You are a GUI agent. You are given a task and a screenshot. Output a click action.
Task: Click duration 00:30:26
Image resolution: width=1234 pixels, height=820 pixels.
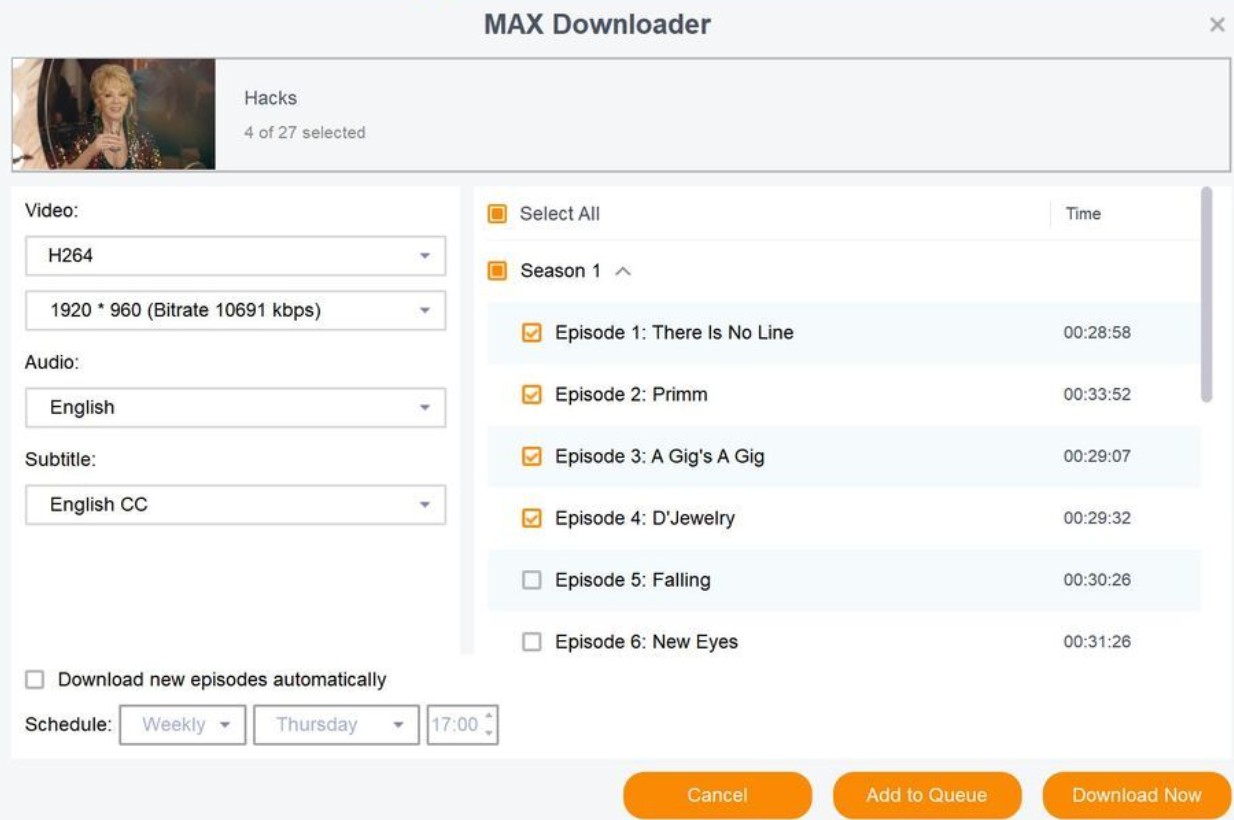click(1097, 581)
